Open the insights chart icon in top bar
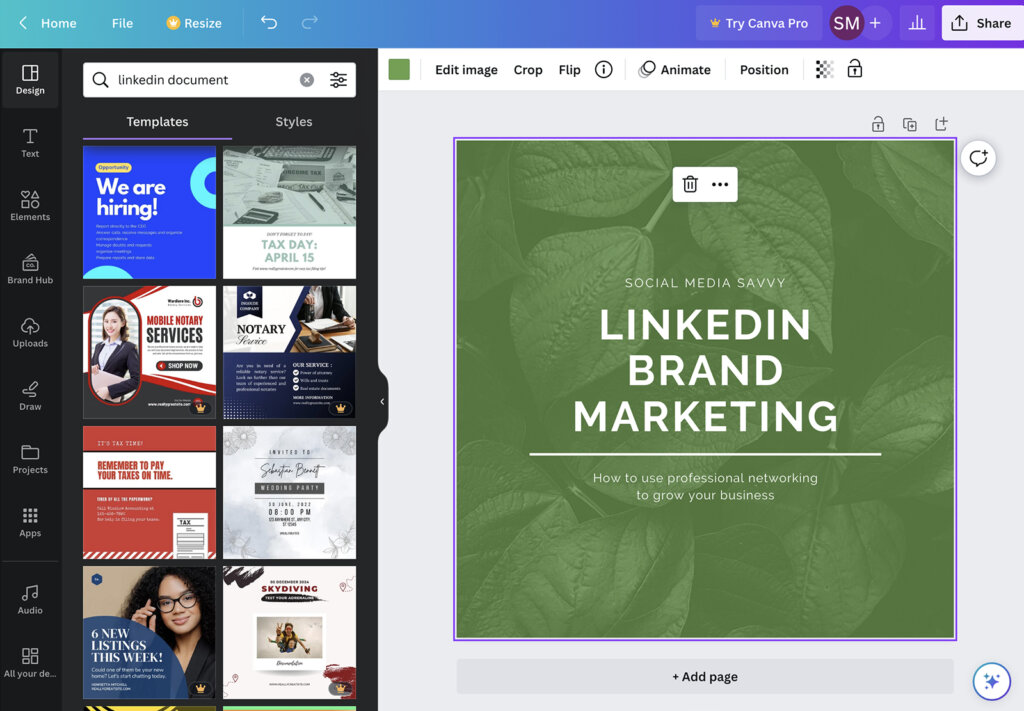Image resolution: width=1024 pixels, height=711 pixels. [x=917, y=22]
